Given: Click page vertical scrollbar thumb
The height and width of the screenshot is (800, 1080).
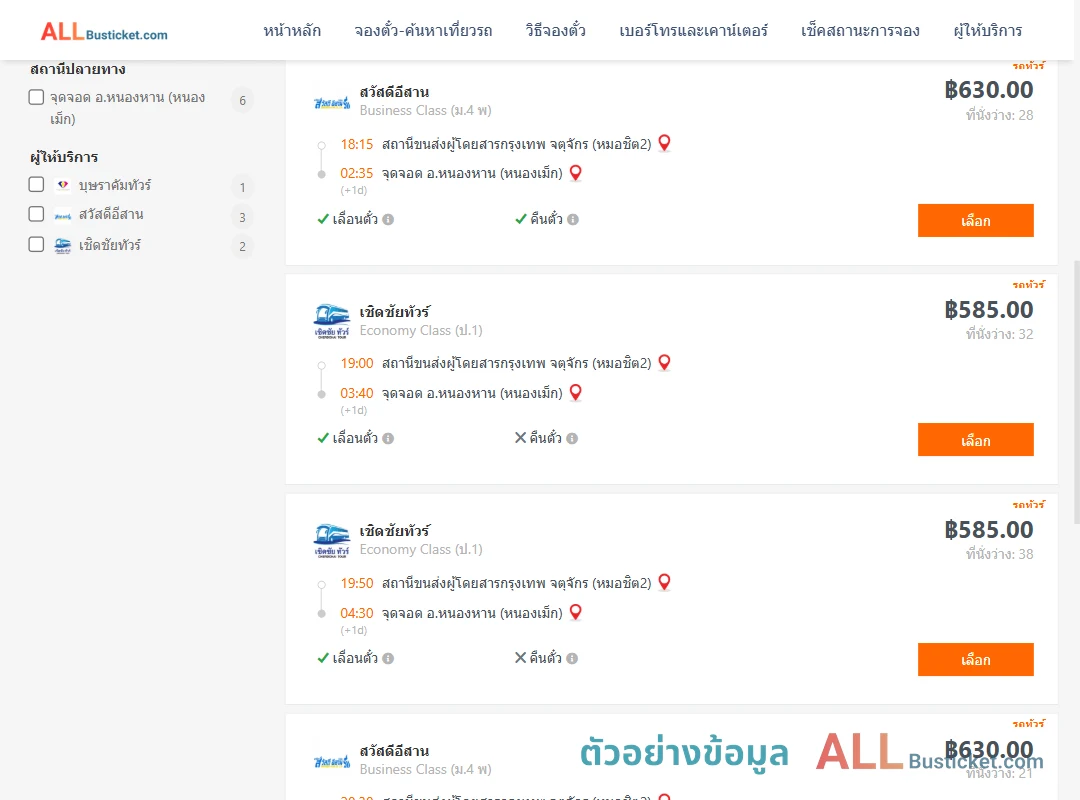Looking at the screenshot, I should point(1077,393).
